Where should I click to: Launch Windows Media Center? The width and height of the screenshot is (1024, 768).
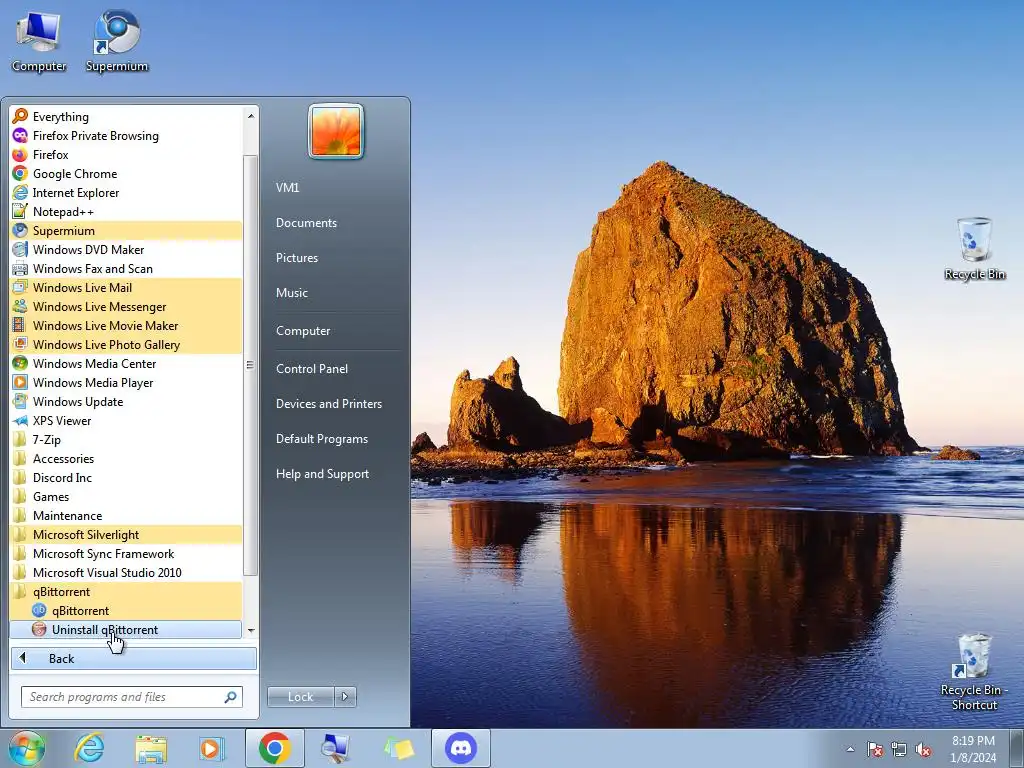(x=126, y=363)
